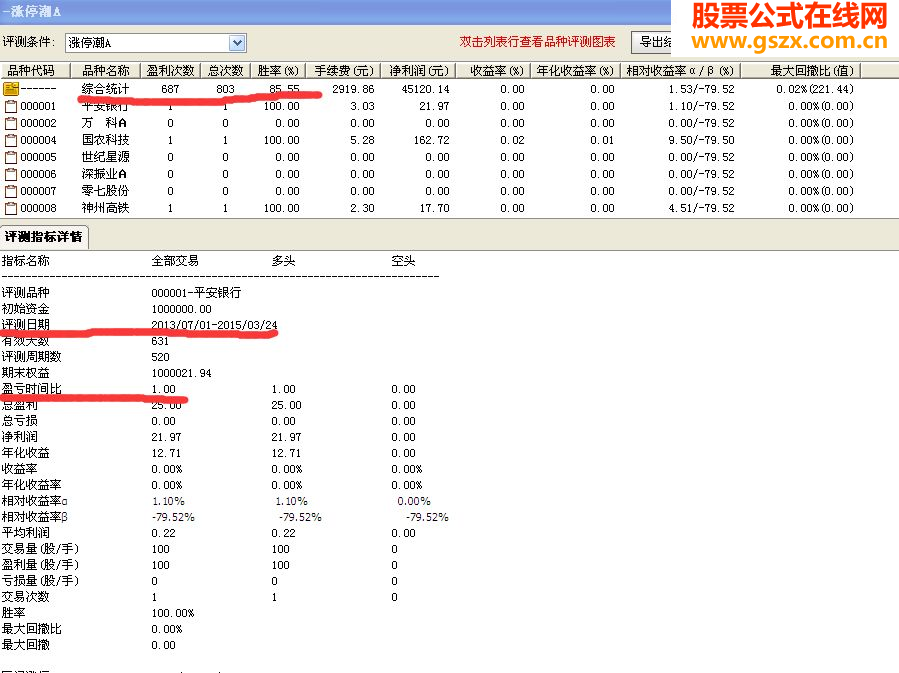Click initial capital value 1000000.00

coord(181,309)
